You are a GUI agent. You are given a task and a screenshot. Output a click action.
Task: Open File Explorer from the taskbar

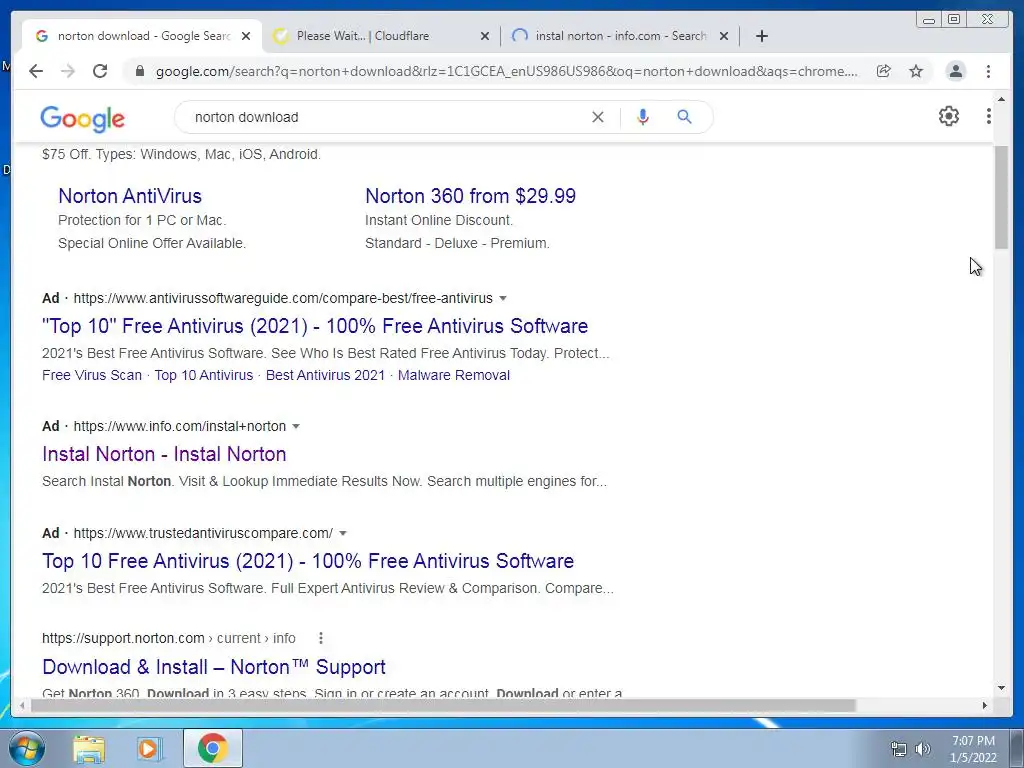(x=89, y=748)
